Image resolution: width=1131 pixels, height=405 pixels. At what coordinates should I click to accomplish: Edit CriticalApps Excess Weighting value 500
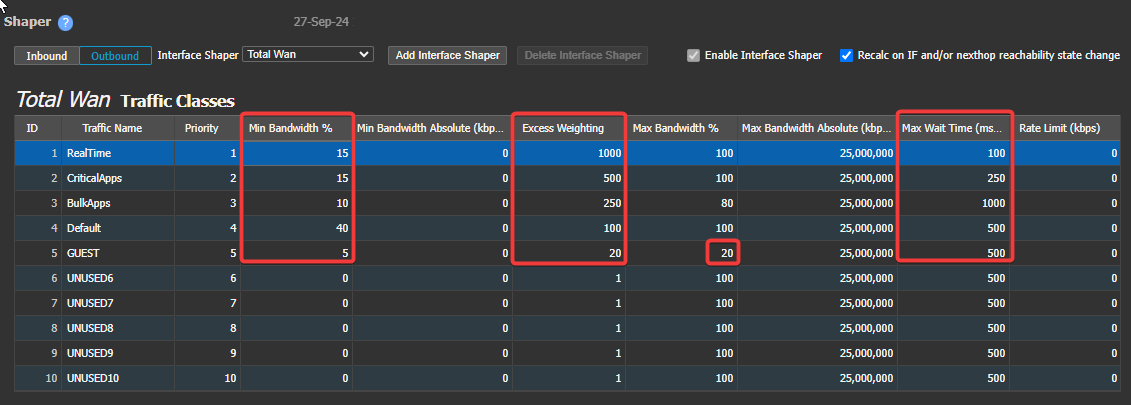click(x=569, y=178)
